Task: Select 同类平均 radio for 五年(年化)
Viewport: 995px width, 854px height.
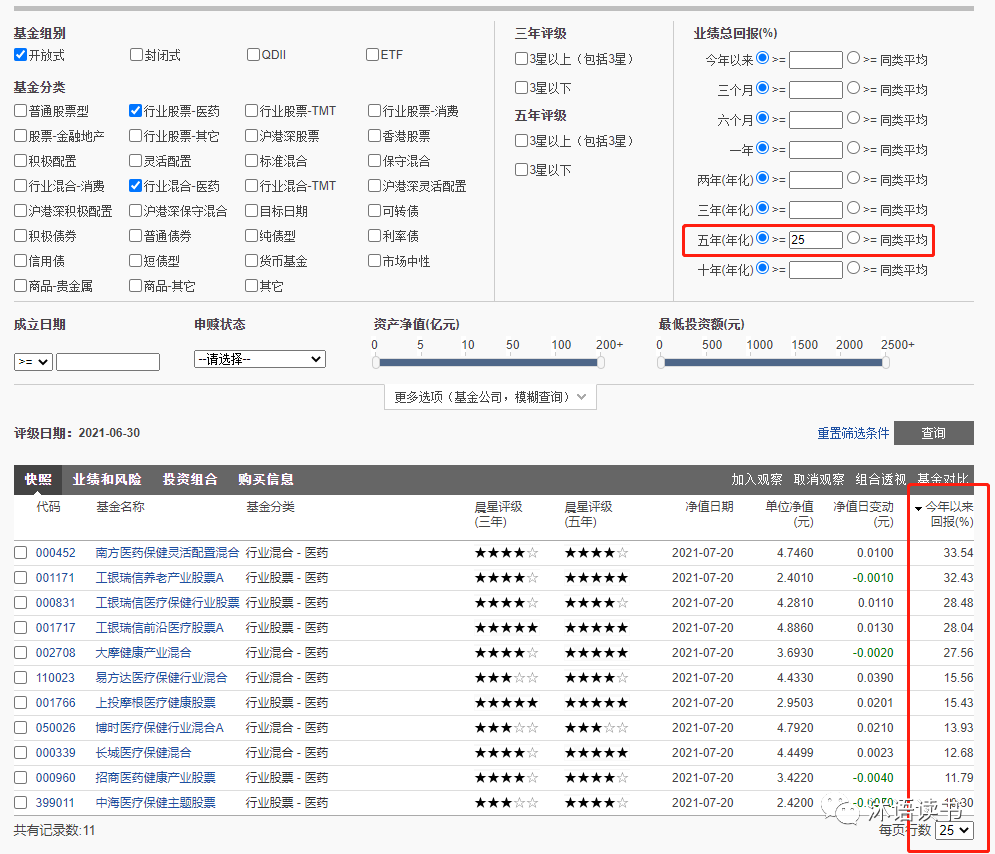Action: point(853,239)
